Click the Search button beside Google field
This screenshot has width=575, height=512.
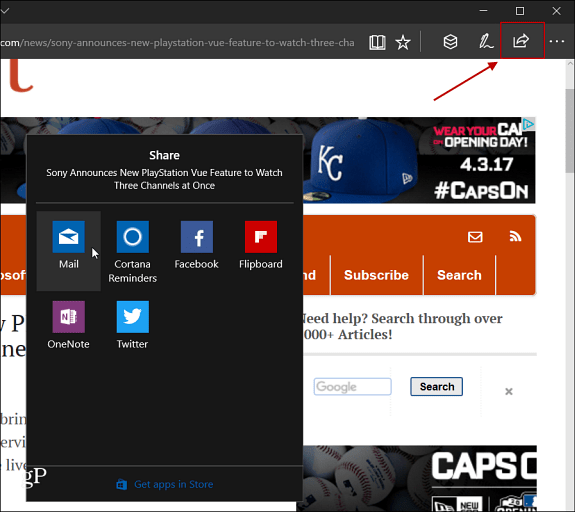(436, 387)
